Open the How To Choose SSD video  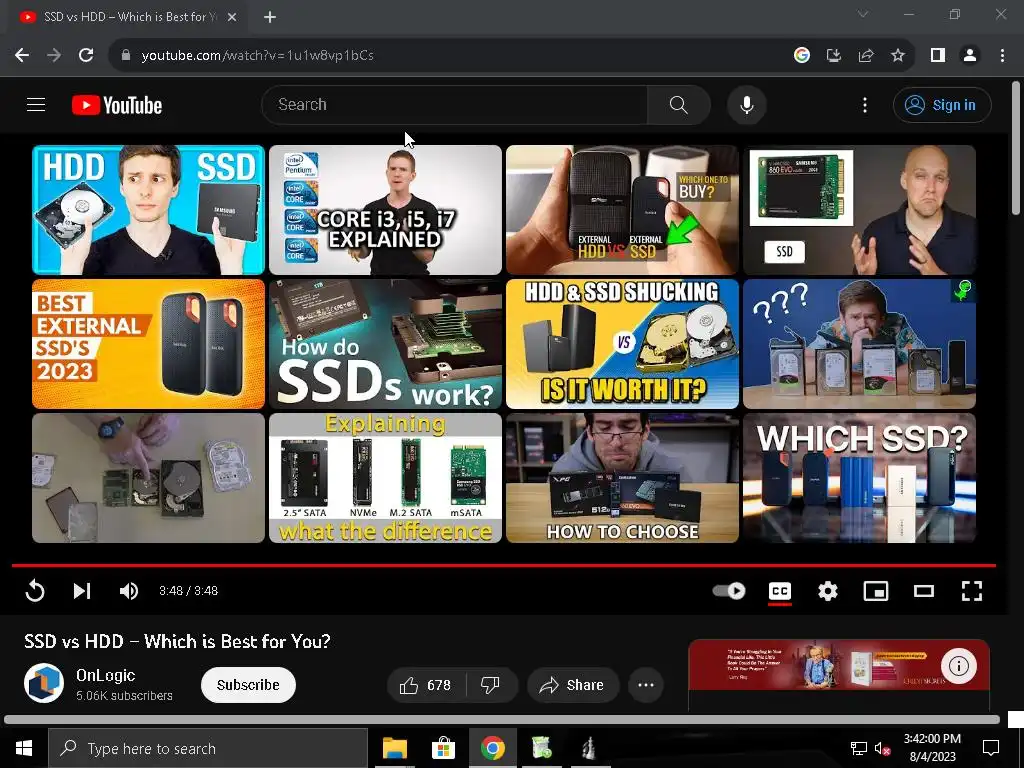[622, 477]
